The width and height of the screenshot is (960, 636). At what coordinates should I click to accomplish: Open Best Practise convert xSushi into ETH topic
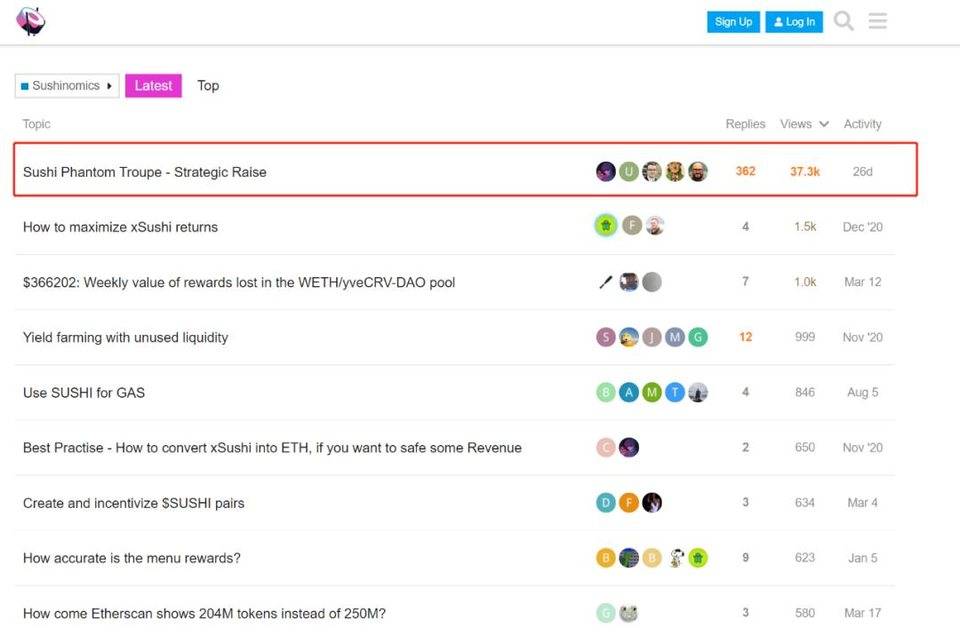click(x=272, y=447)
